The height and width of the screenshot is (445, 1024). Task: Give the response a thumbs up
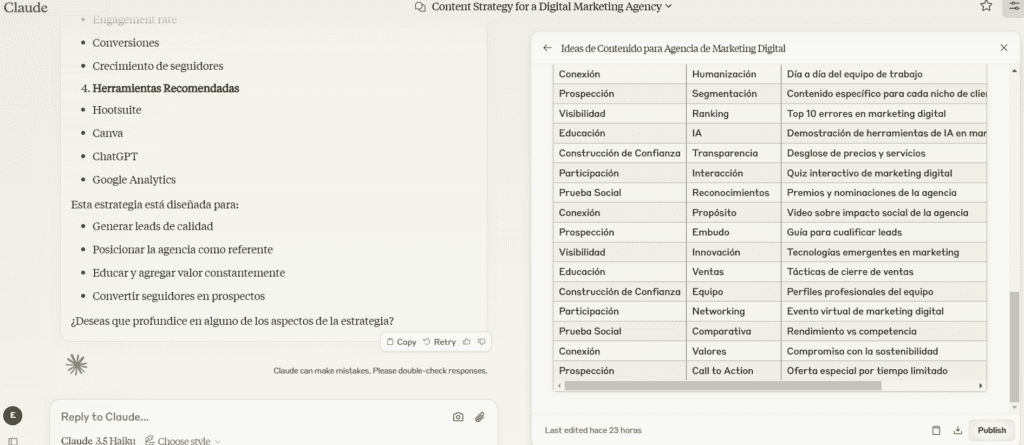pos(466,342)
